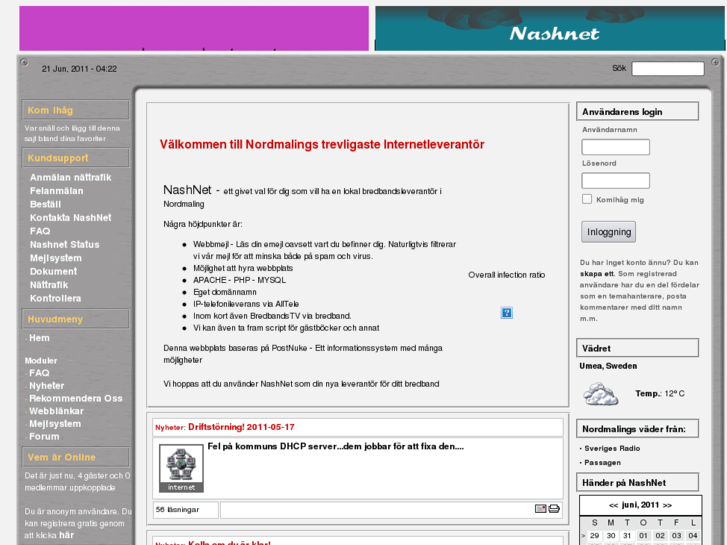Go to previous month in calendar
Image resolution: width=727 pixels, height=545 pixels.
(613, 505)
